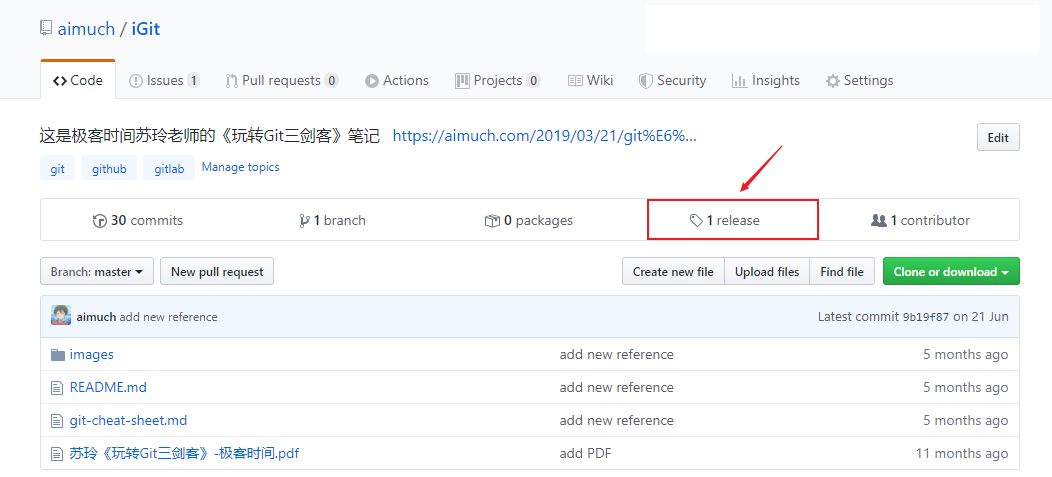The width and height of the screenshot is (1052, 477).
Task: Click the Edit description button
Action: 998,138
